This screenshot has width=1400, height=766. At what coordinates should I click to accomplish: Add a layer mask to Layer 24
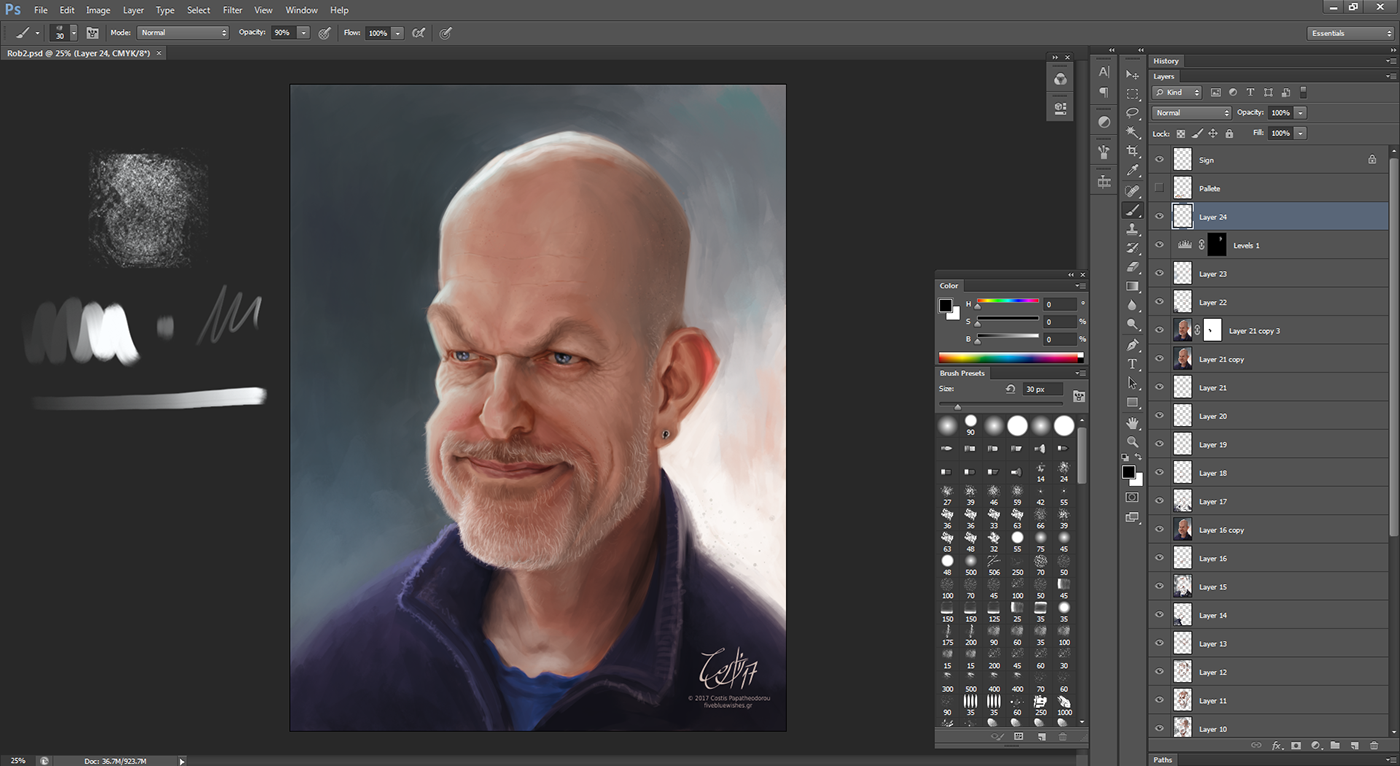click(x=1297, y=745)
